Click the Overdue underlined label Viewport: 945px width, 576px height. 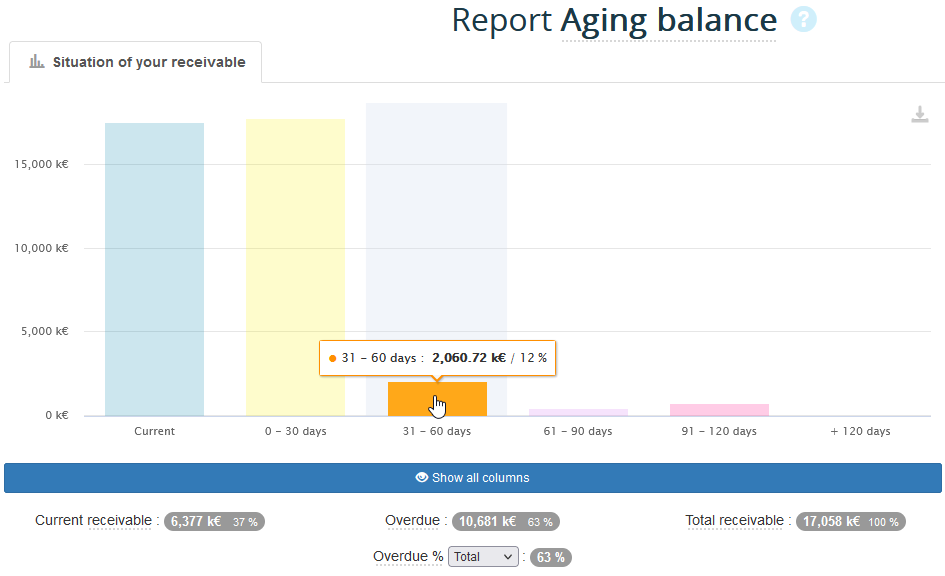tap(413, 520)
